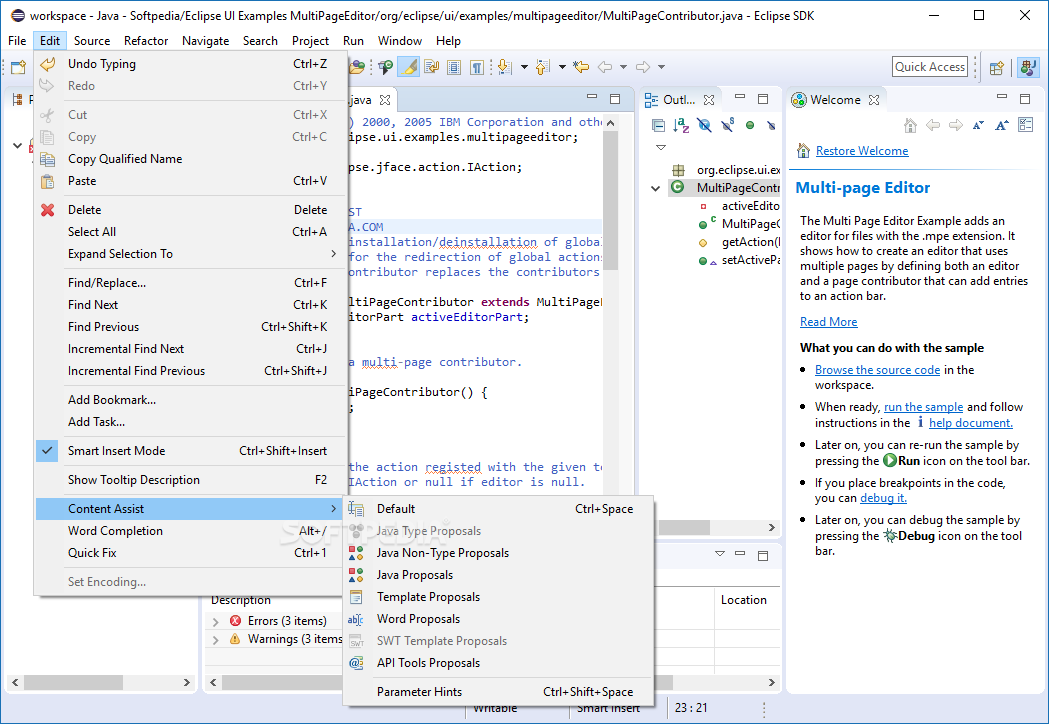Click the Back navigation arrow in main toolbar

[605, 67]
